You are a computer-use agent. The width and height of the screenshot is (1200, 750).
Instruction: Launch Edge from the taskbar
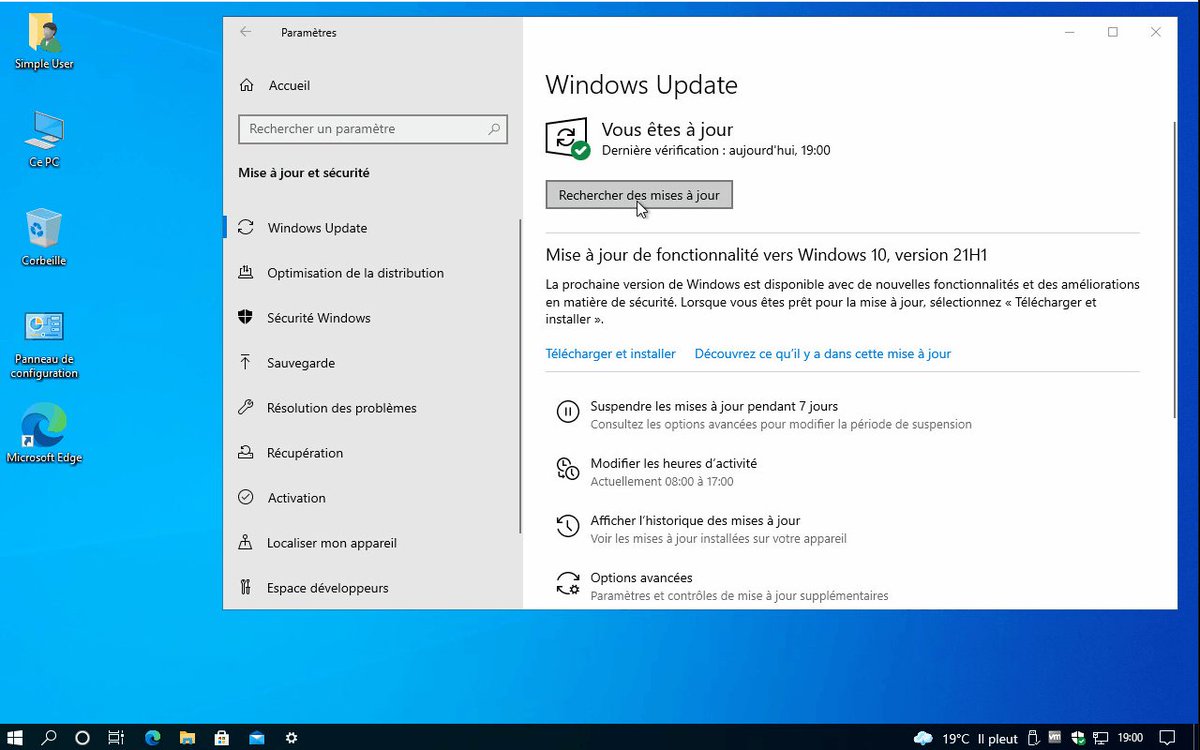point(152,738)
